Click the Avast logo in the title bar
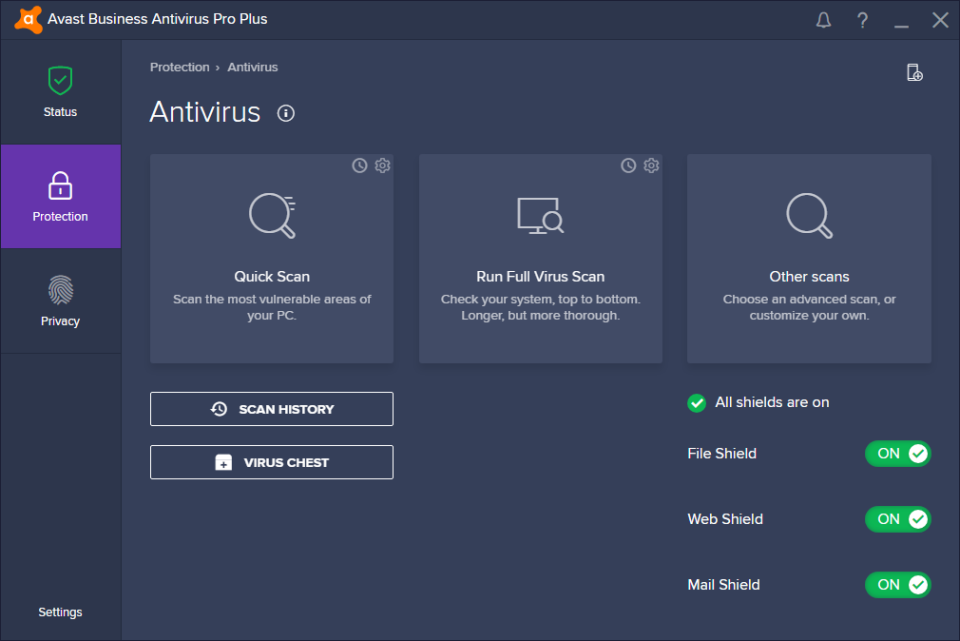 (27, 19)
